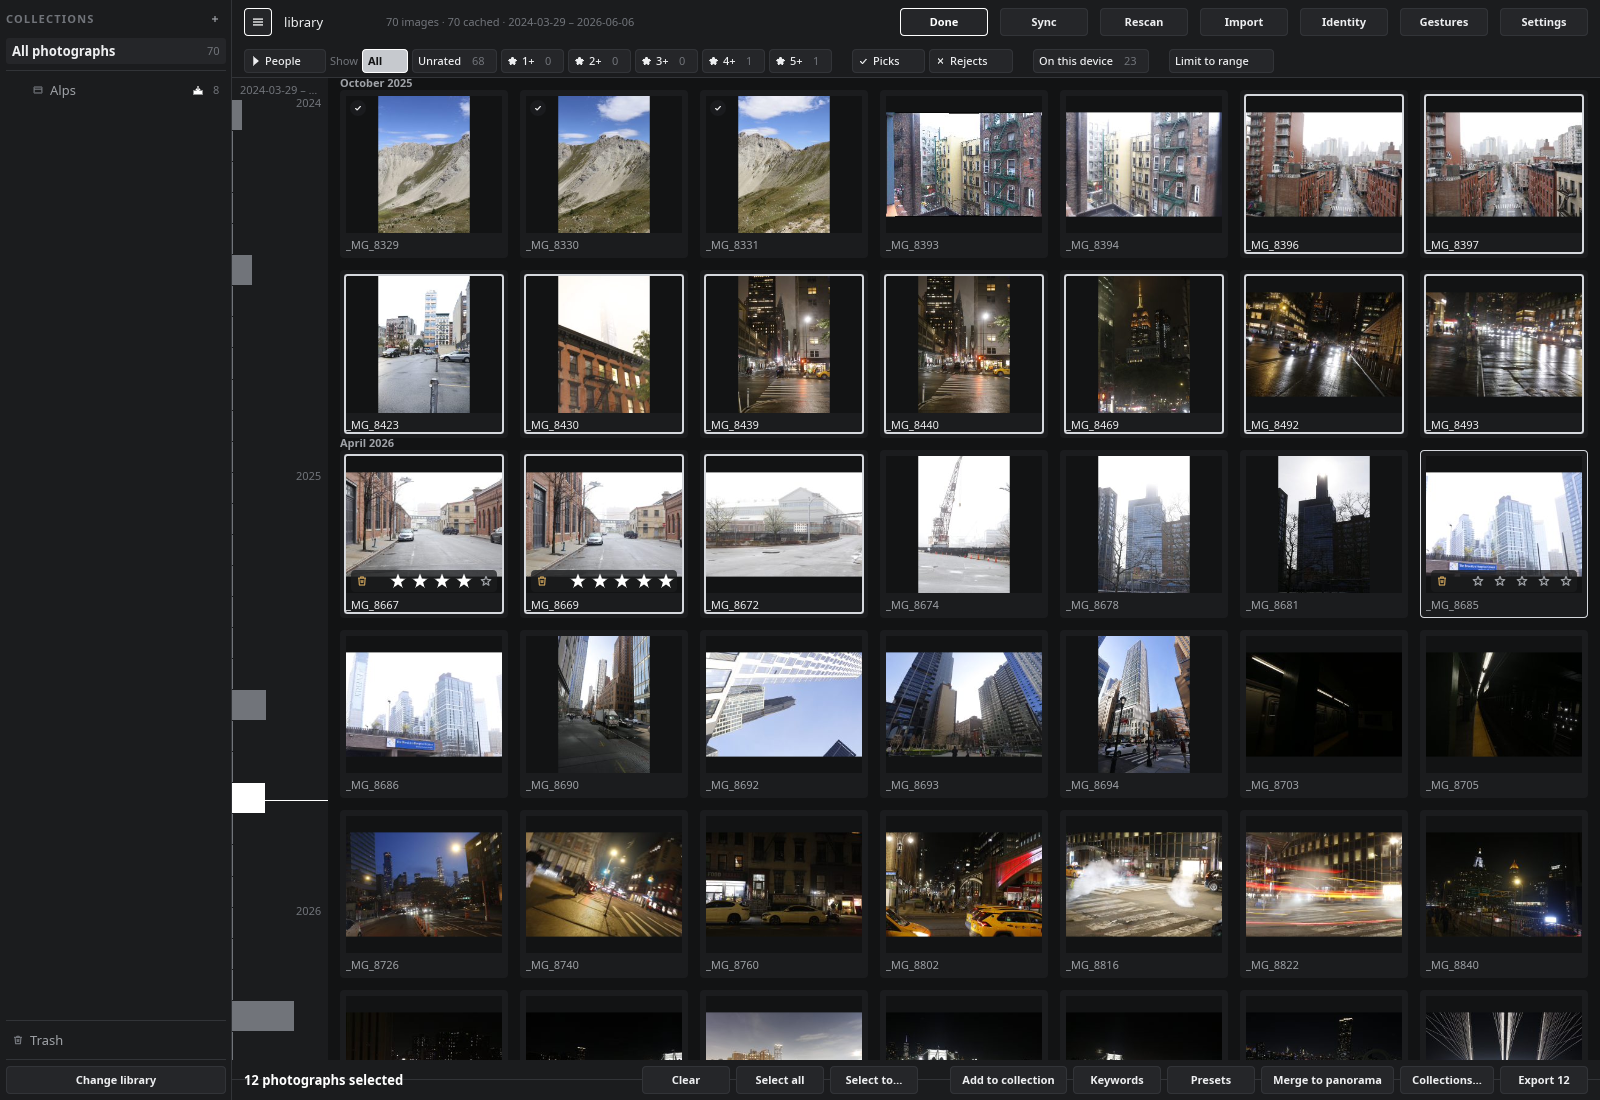Filter by 3+ star rating
The width and height of the screenshot is (1600, 1100).
click(x=666, y=61)
